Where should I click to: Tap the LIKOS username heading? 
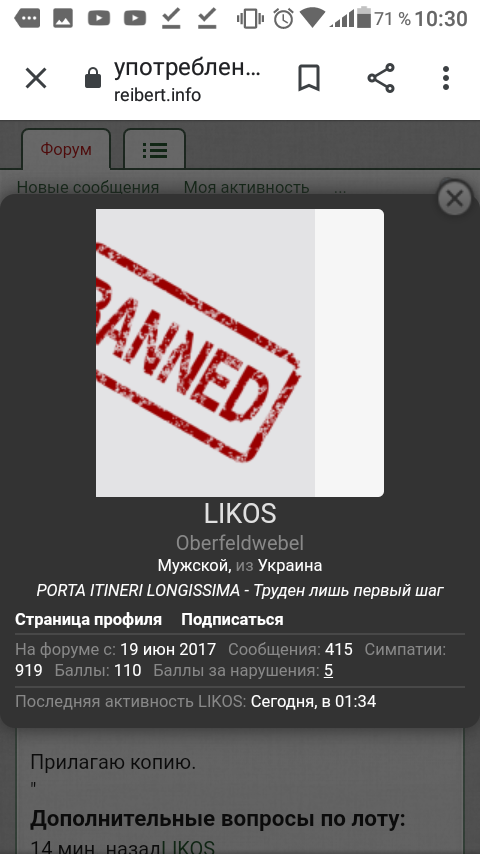point(240,513)
